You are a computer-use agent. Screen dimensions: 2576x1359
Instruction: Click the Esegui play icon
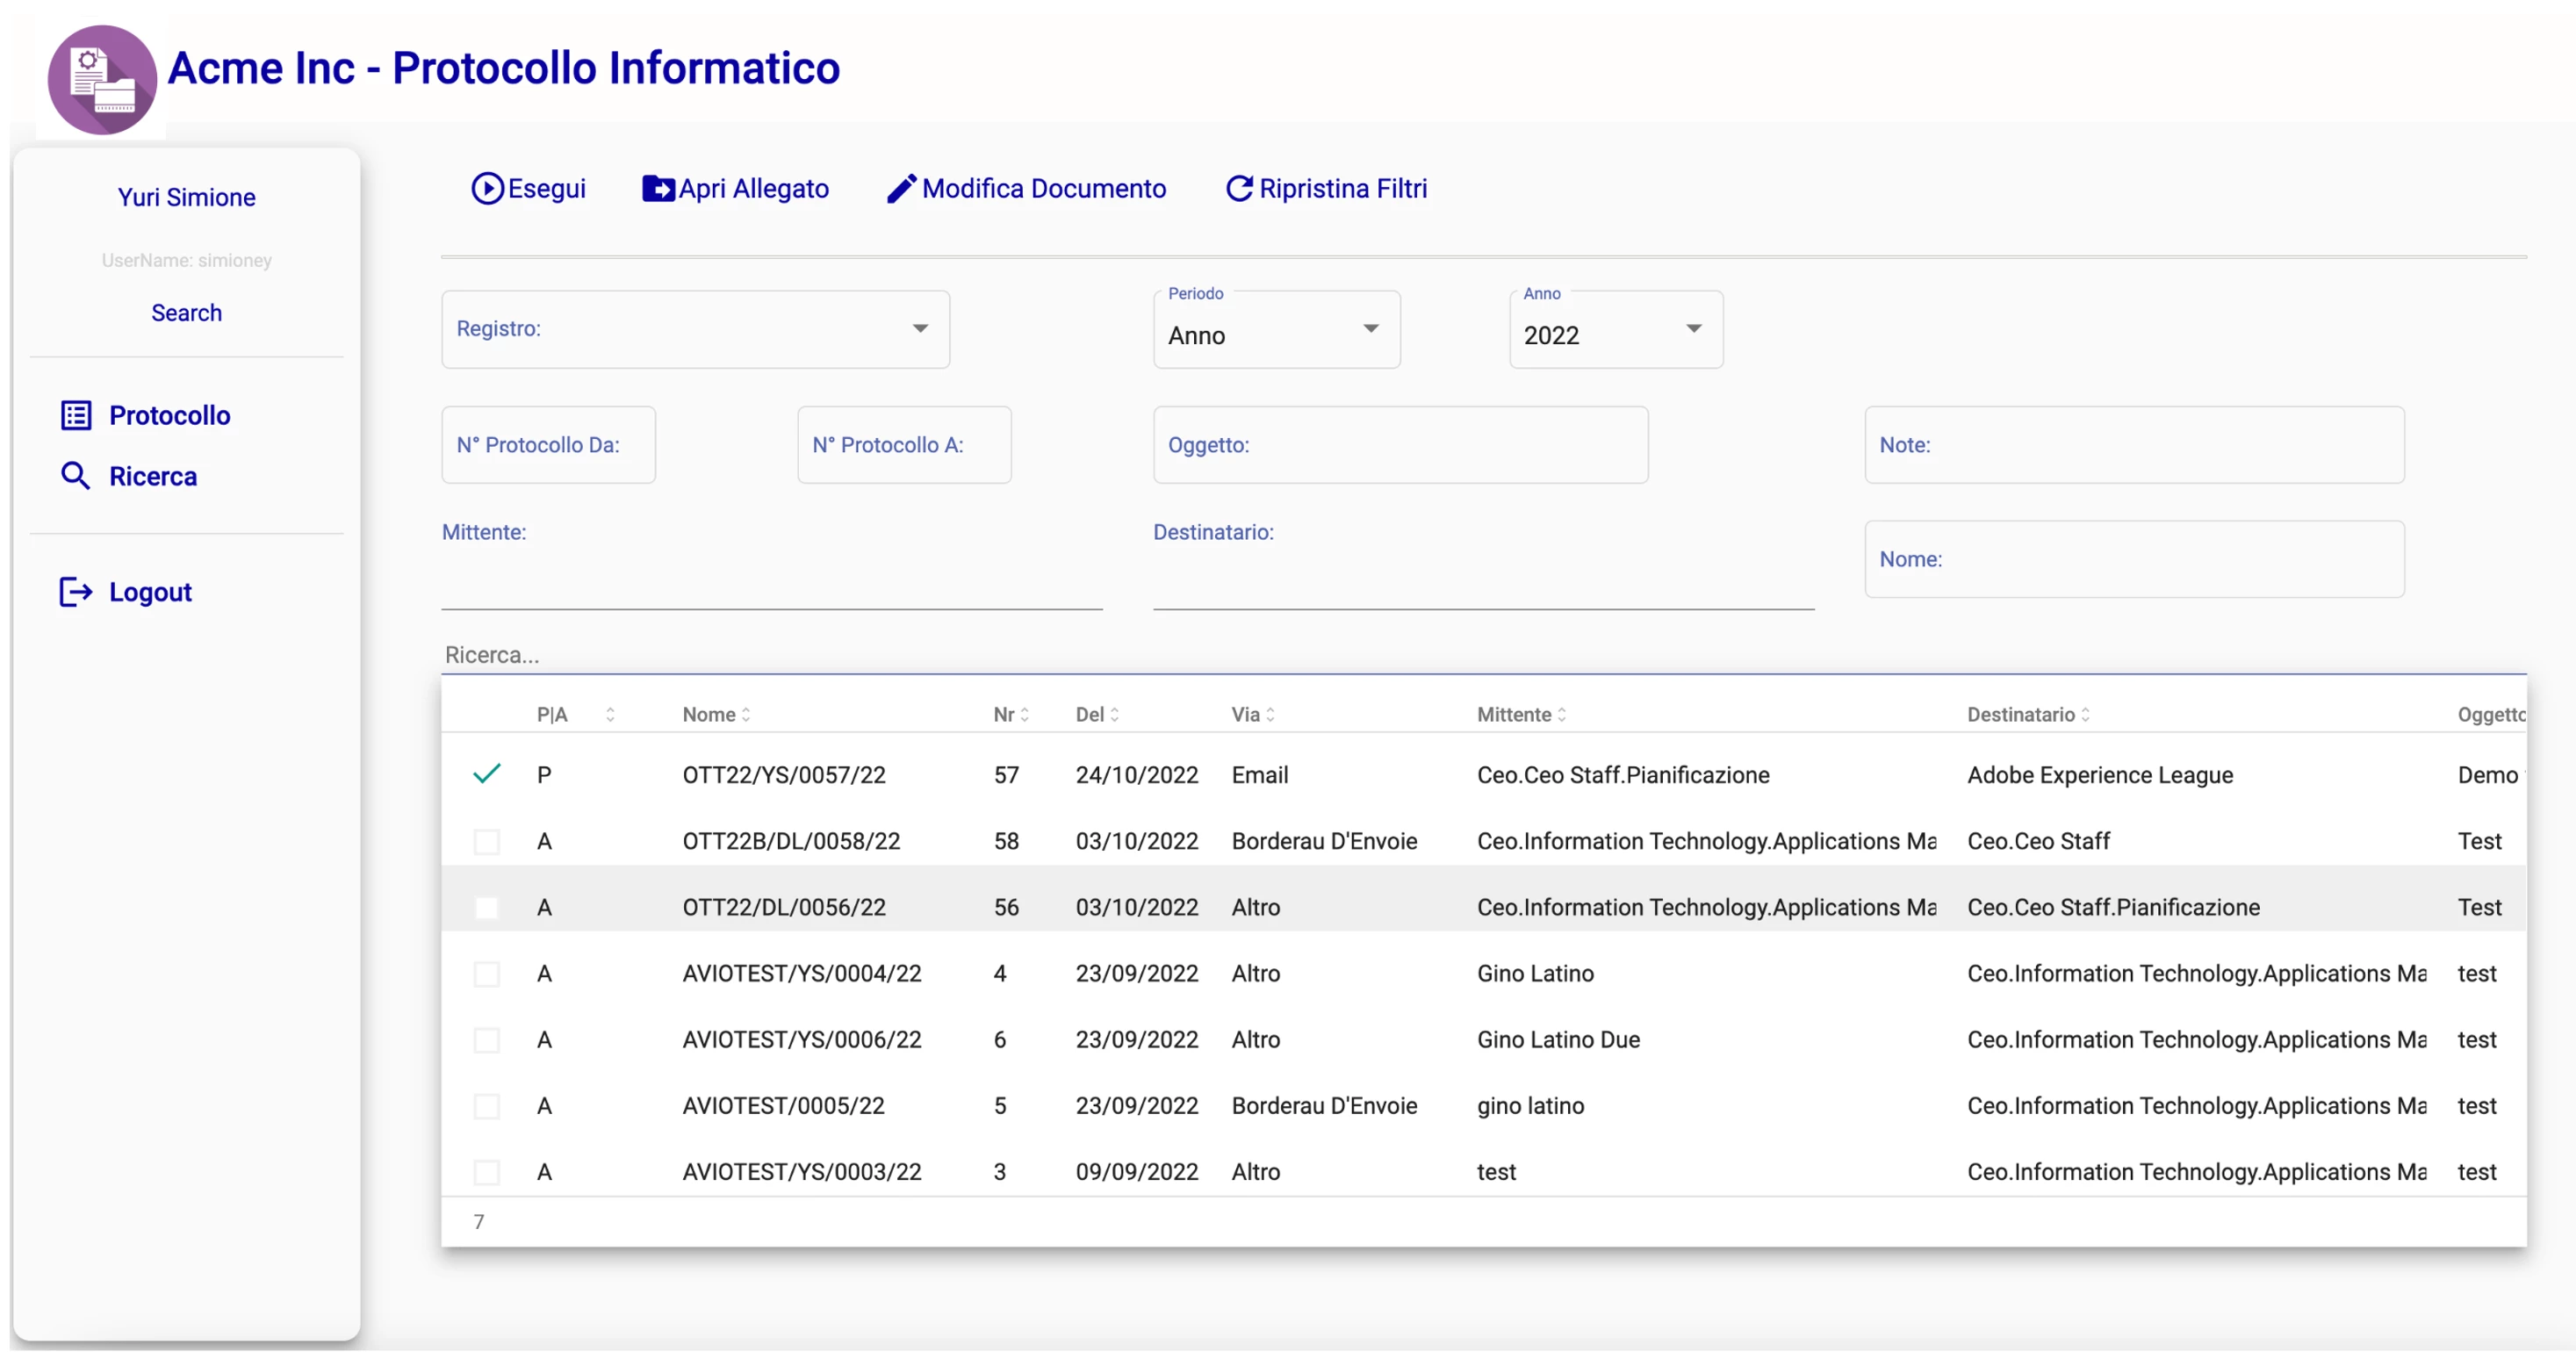487,189
